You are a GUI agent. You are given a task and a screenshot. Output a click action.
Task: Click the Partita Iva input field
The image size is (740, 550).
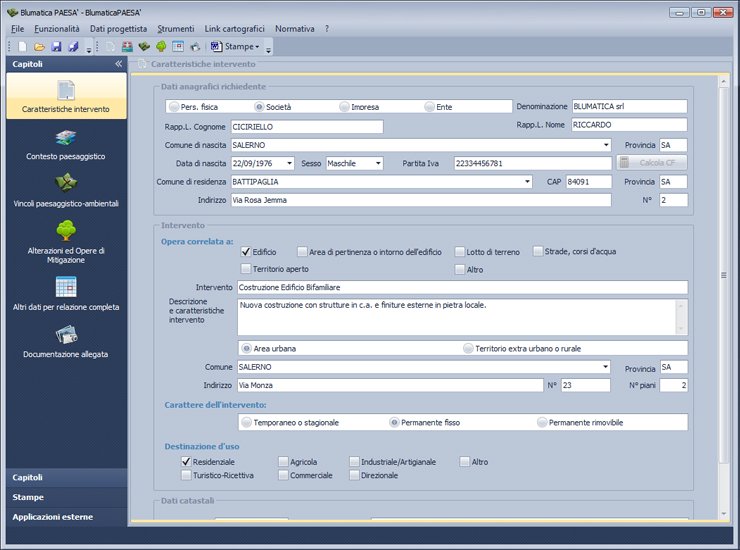[x=531, y=163]
